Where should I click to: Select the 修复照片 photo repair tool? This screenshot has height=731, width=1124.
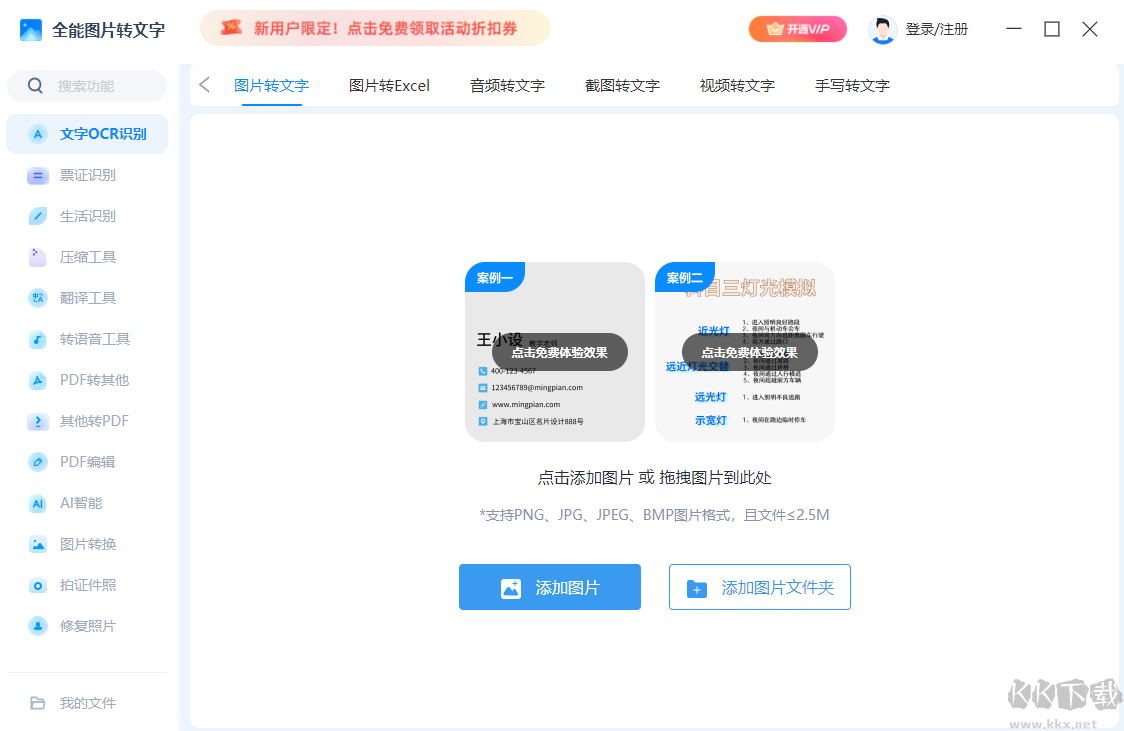click(87, 625)
